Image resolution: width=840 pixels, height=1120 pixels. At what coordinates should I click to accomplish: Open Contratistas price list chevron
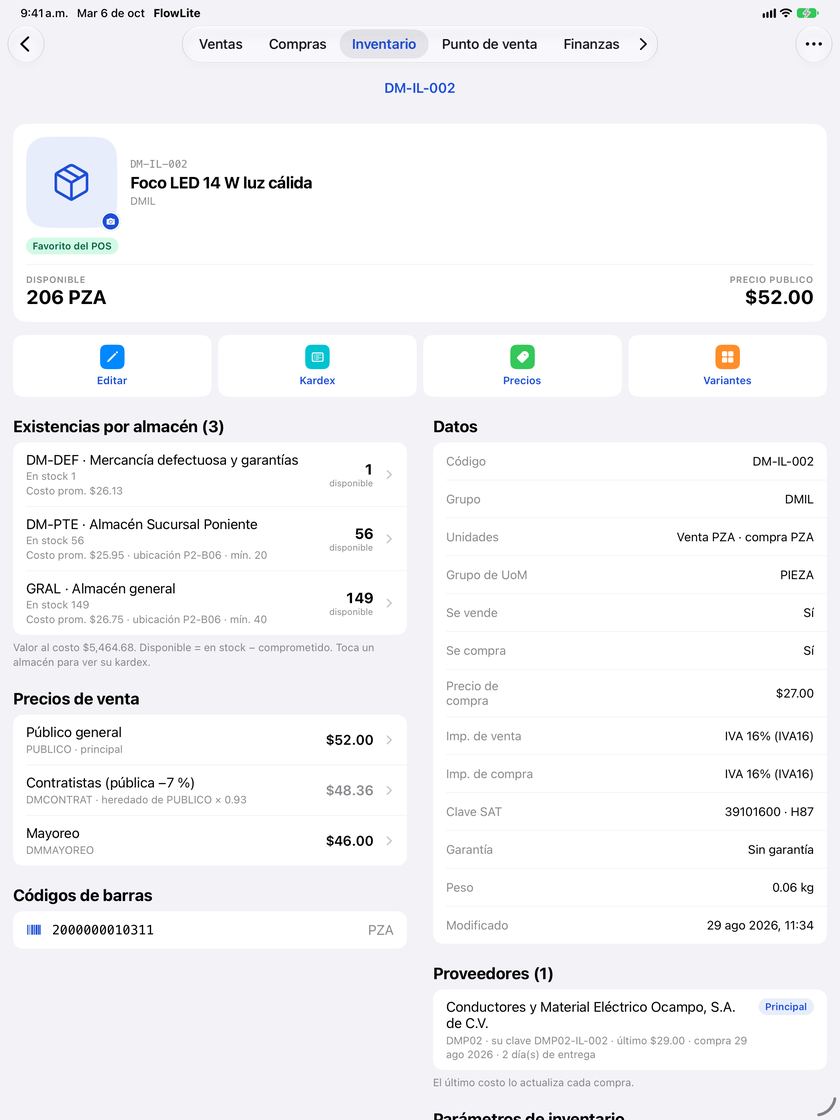(x=389, y=790)
